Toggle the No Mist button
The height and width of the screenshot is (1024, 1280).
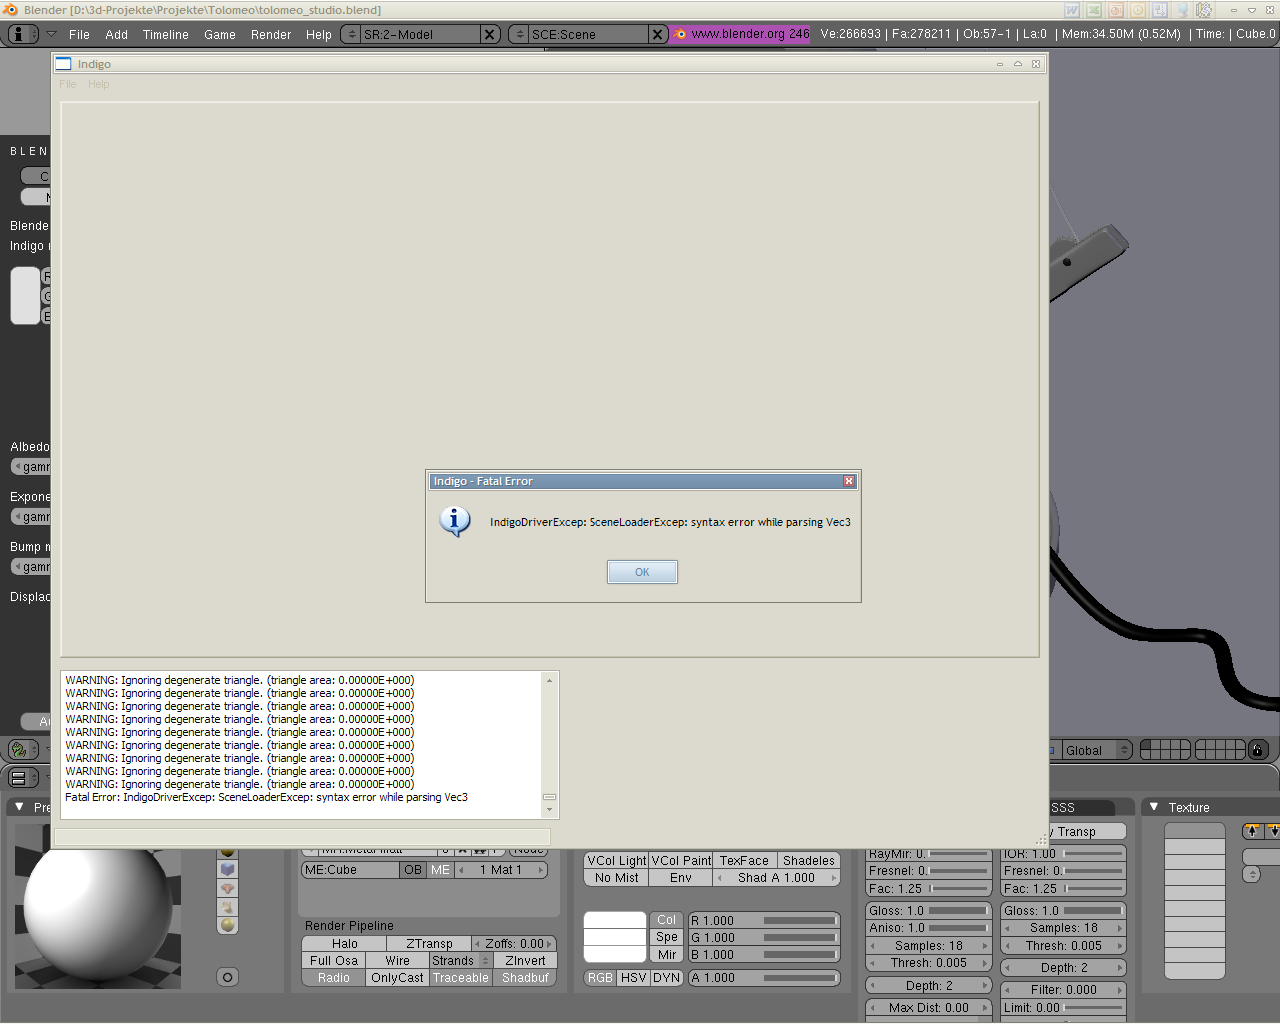tap(616, 877)
